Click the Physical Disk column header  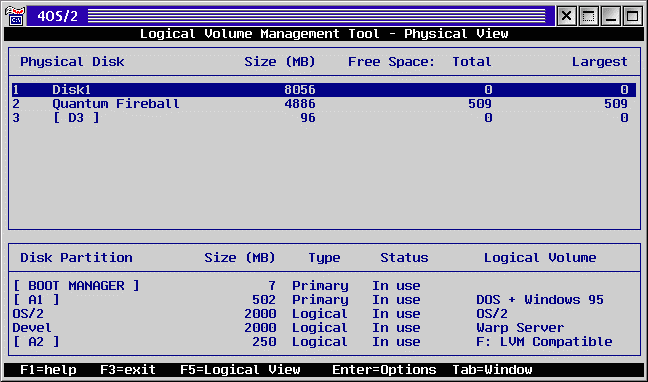[x=72, y=62]
